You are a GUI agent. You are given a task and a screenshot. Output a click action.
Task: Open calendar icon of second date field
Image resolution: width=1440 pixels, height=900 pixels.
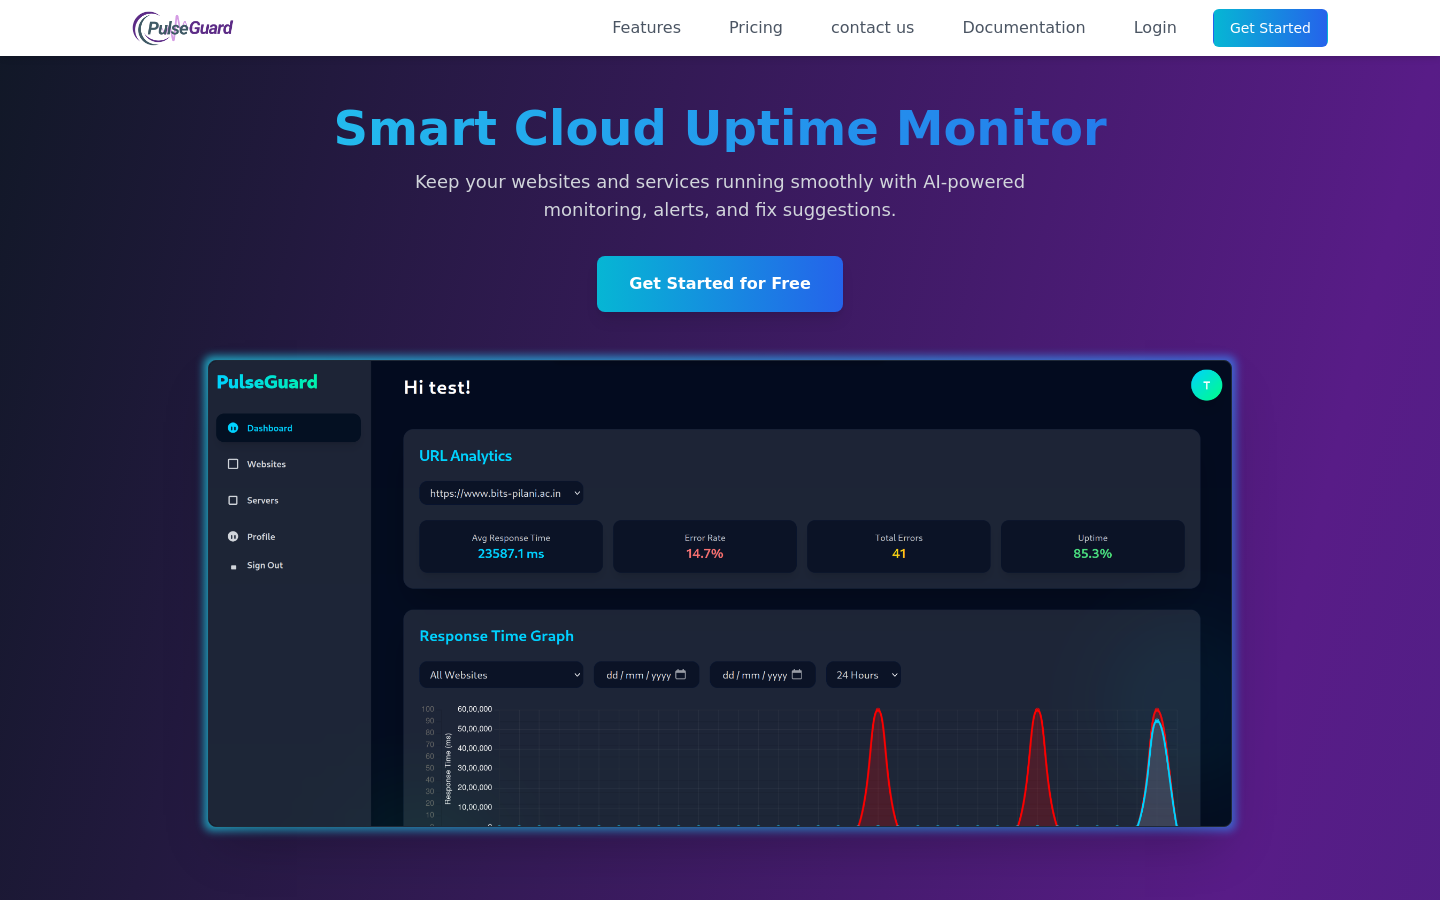[797, 675]
